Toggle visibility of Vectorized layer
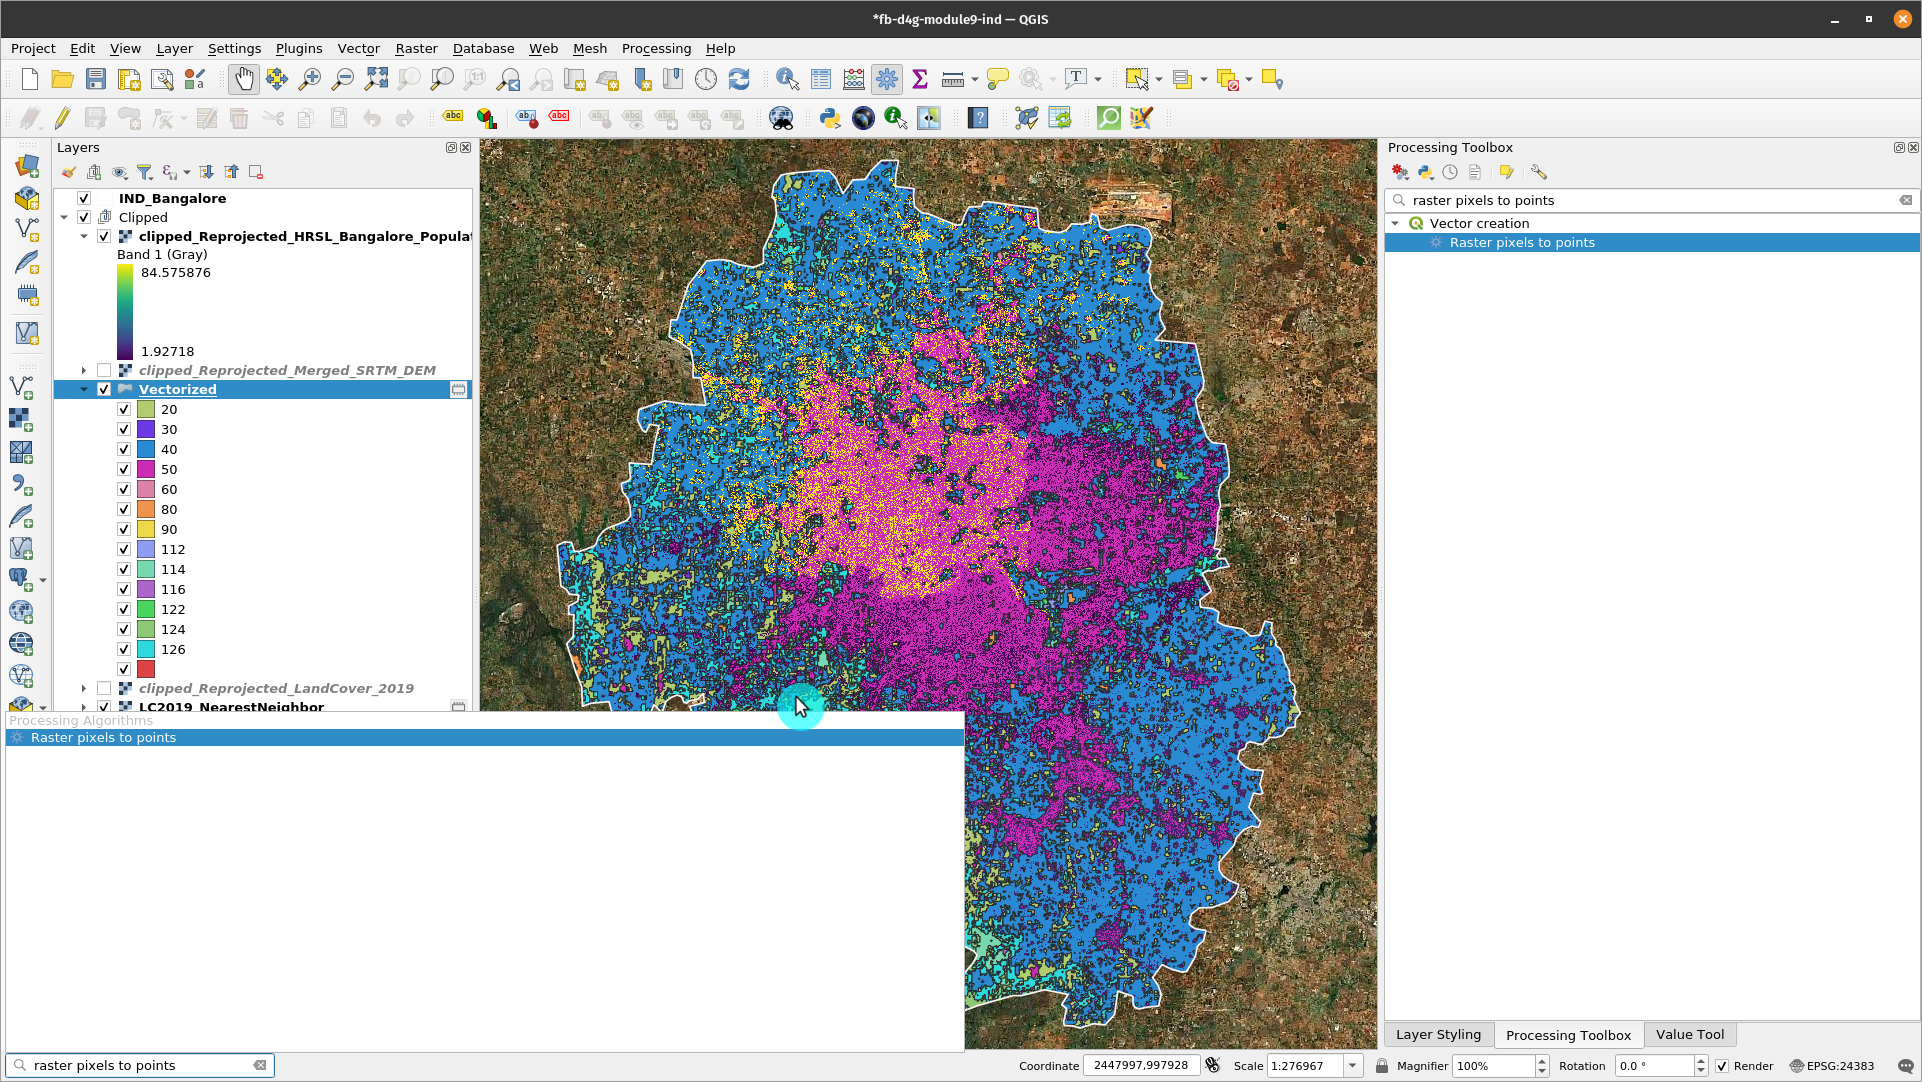The image size is (1922, 1082). (x=104, y=389)
